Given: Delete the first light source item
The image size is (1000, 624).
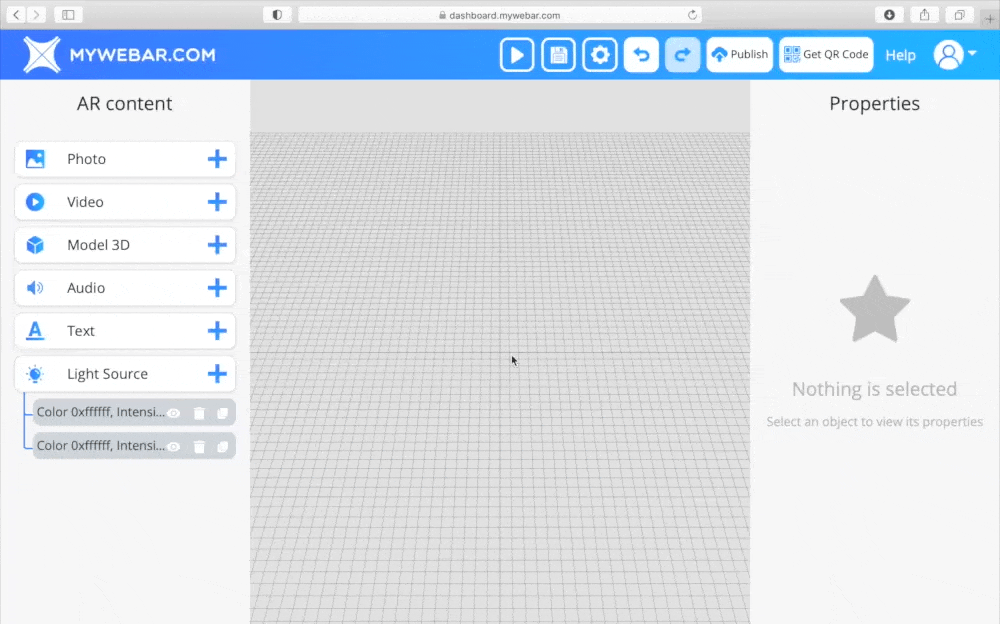Looking at the screenshot, I should 199,413.
